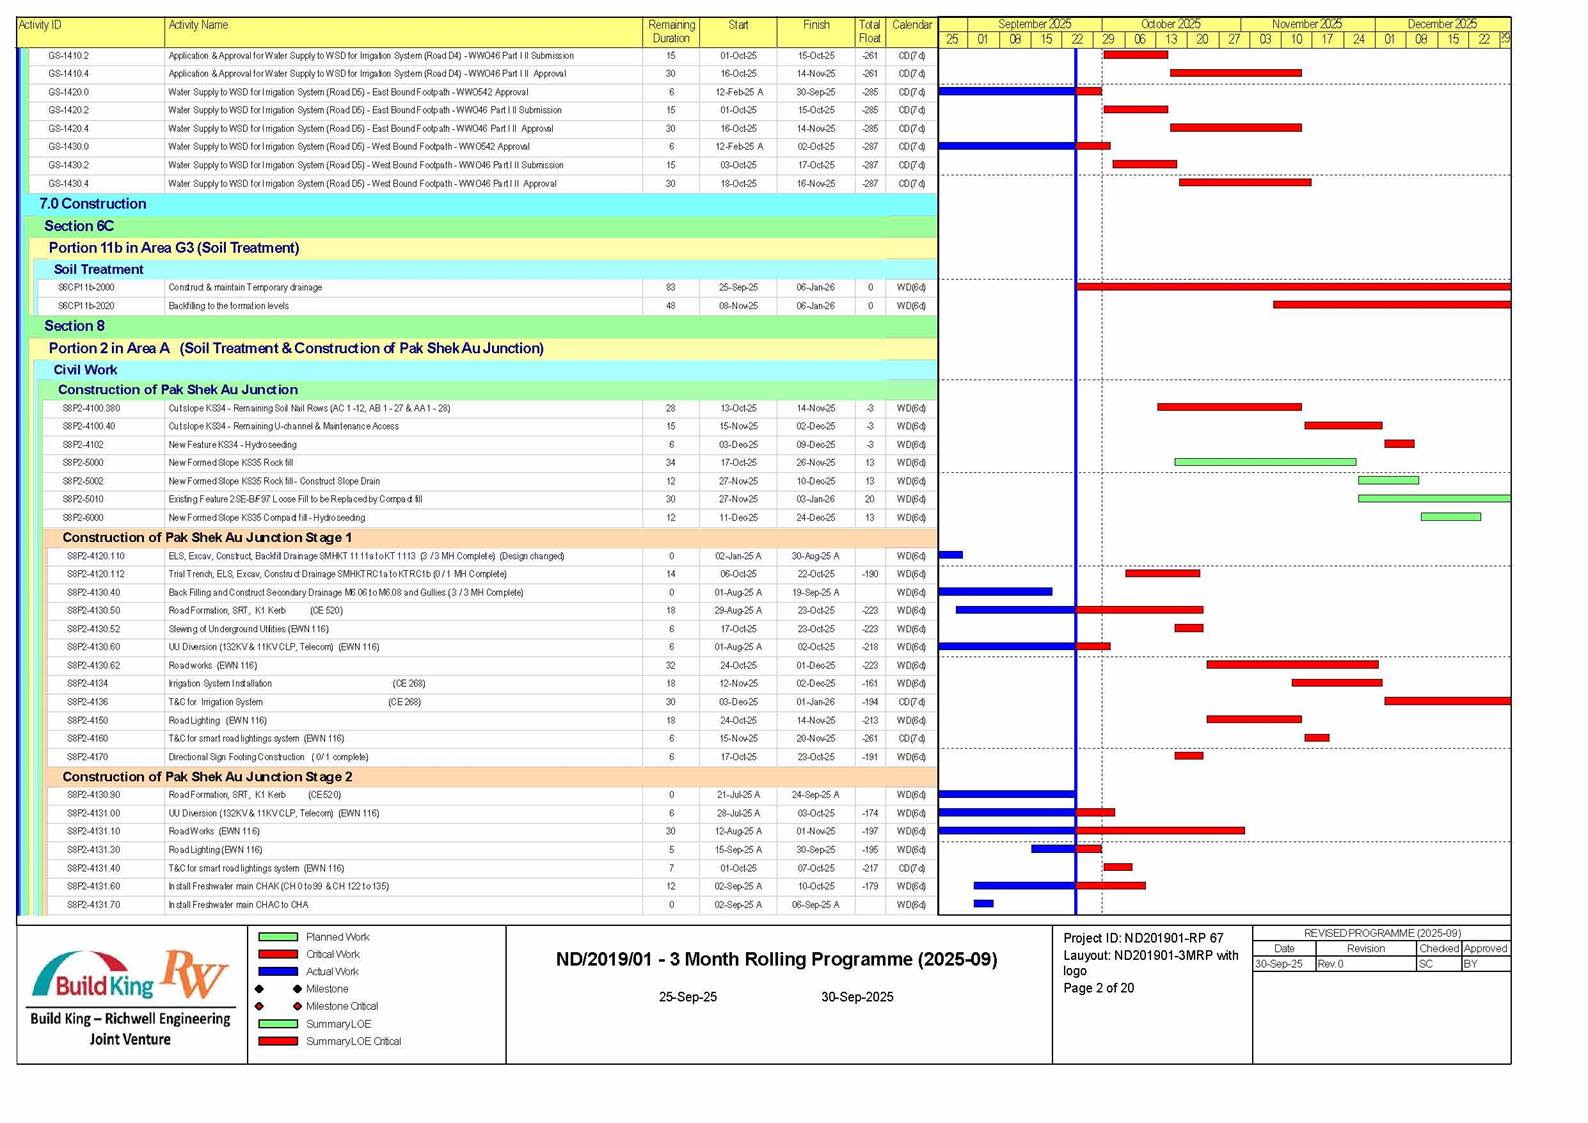Click the Activity Name column header
The image size is (1588, 1123).
coord(198,25)
